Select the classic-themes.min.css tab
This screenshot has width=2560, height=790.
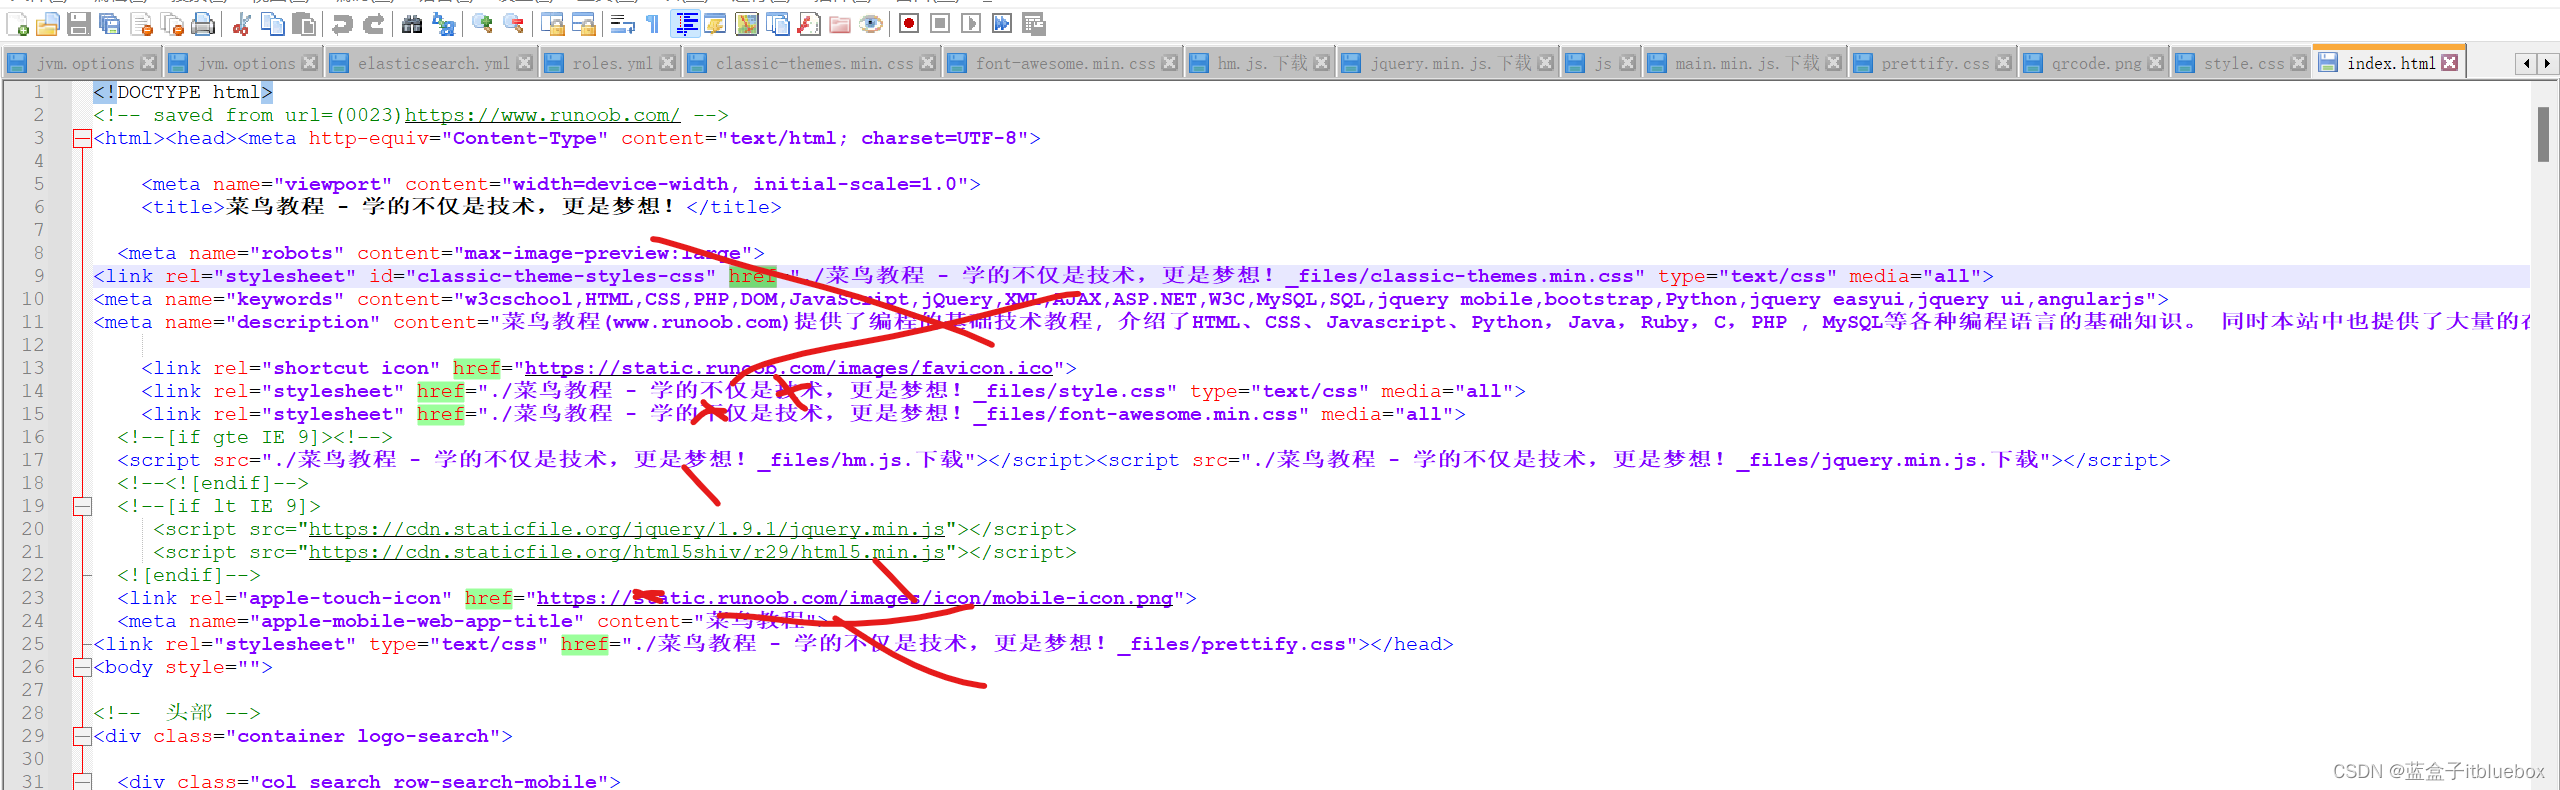[813, 63]
